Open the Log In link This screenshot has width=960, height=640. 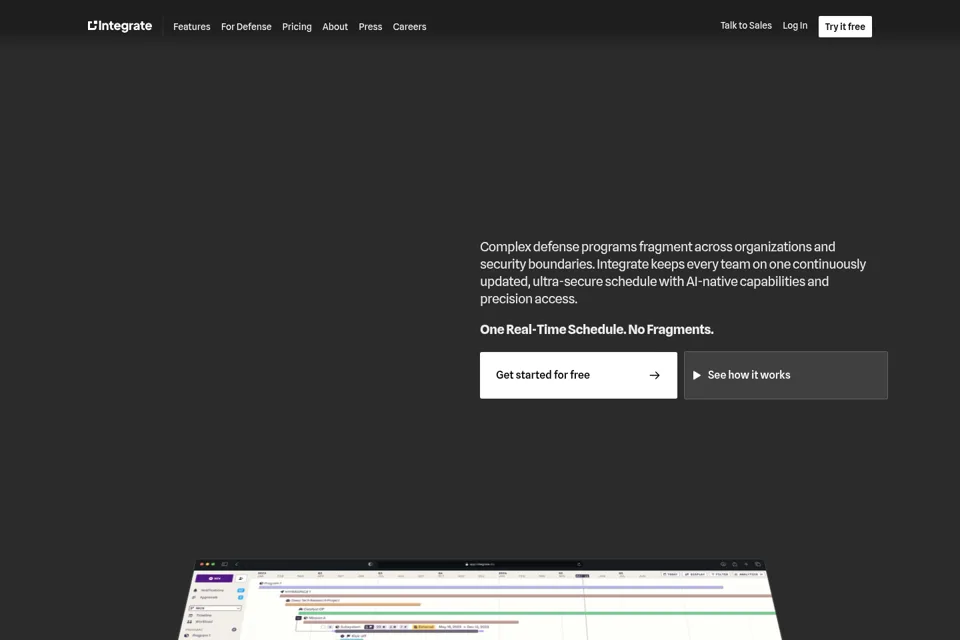(x=795, y=25)
